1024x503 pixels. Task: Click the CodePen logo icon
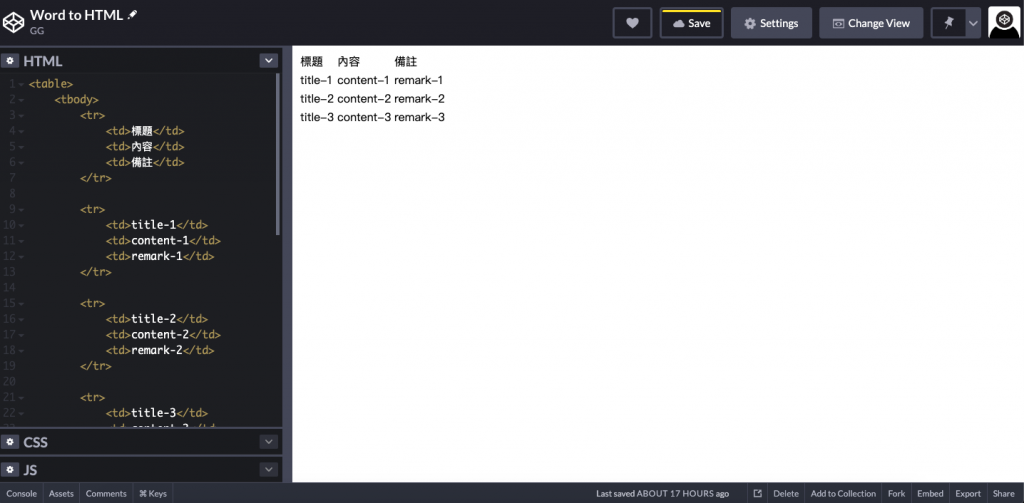[13, 22]
